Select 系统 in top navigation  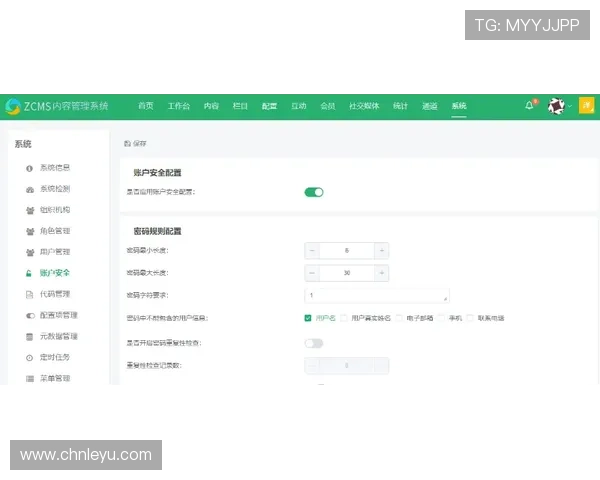point(459,106)
